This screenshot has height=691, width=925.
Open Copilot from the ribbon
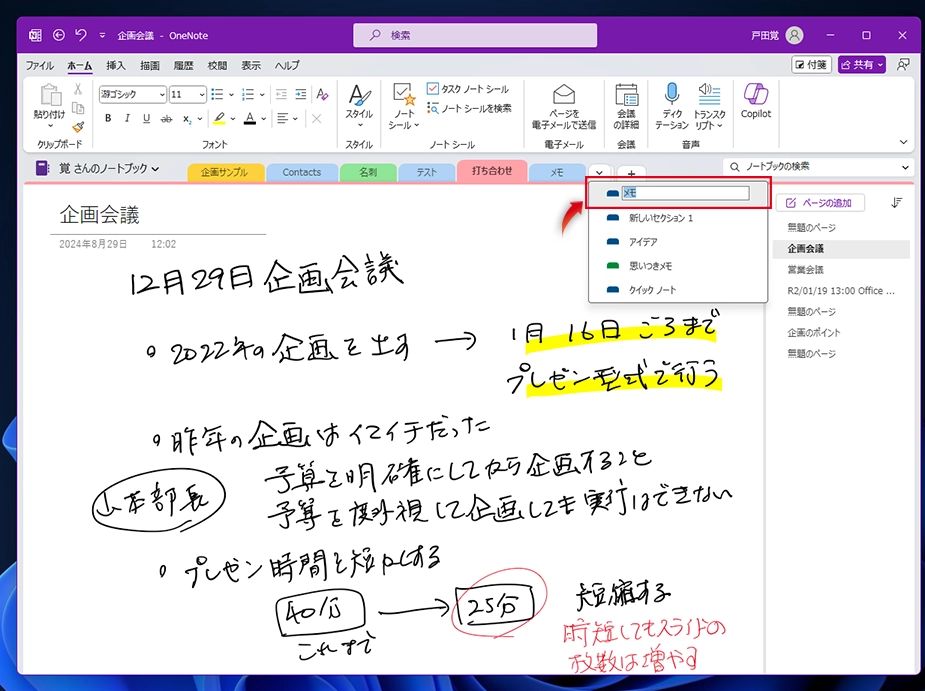click(x=756, y=101)
